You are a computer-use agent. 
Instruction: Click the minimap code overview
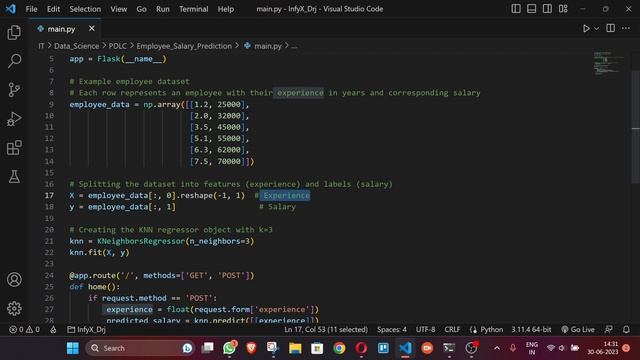pyautogui.click(x=608, y=63)
